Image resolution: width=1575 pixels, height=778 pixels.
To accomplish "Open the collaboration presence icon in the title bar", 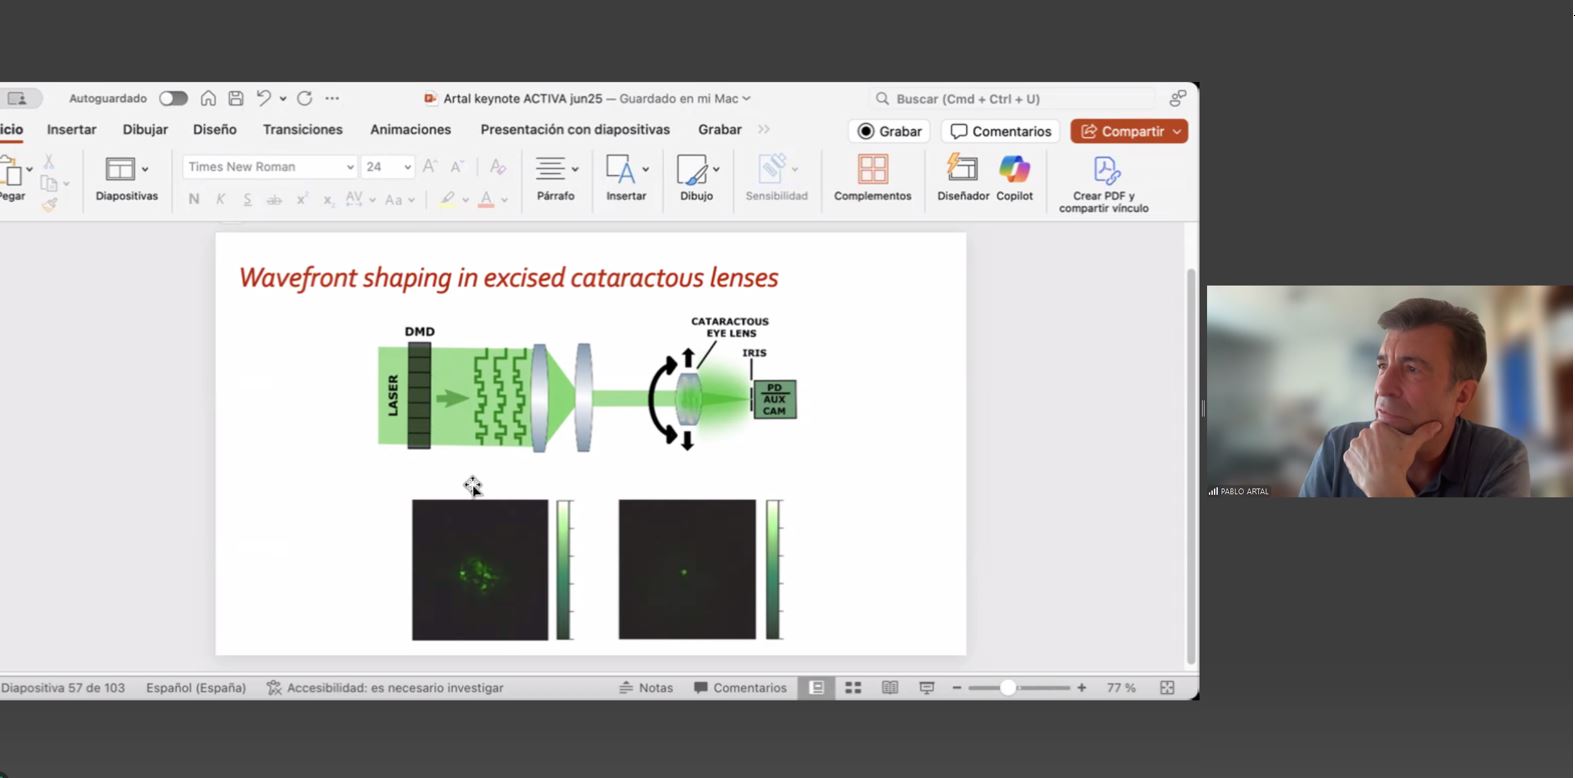I will [1178, 98].
